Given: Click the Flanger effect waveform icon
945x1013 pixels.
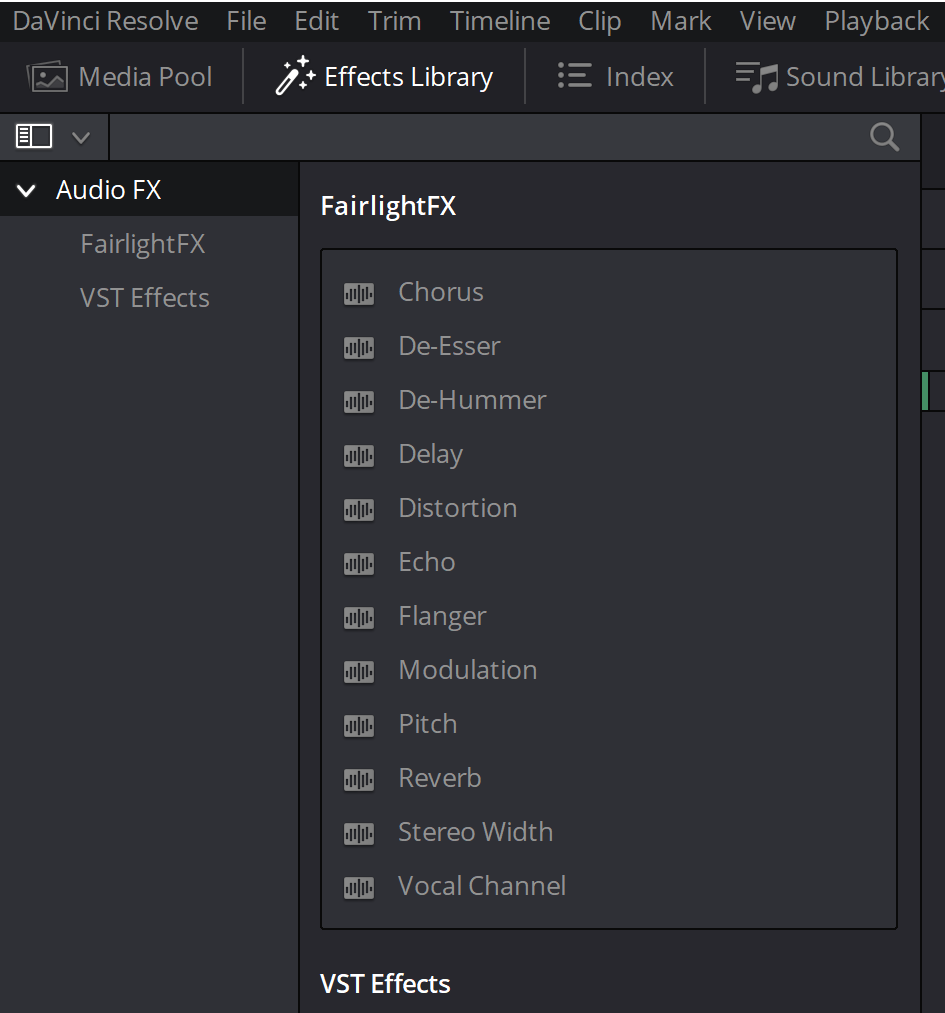Looking at the screenshot, I should pos(358,618).
